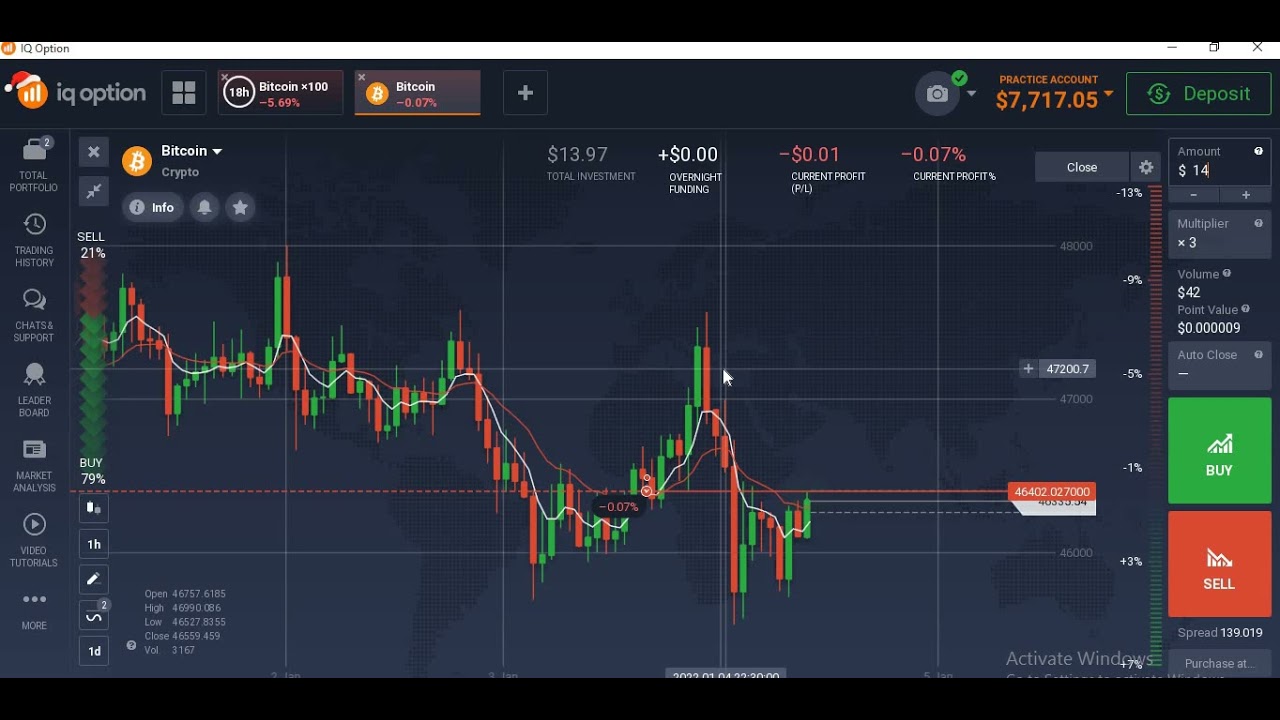Increase amount with plus button

[1246, 195]
